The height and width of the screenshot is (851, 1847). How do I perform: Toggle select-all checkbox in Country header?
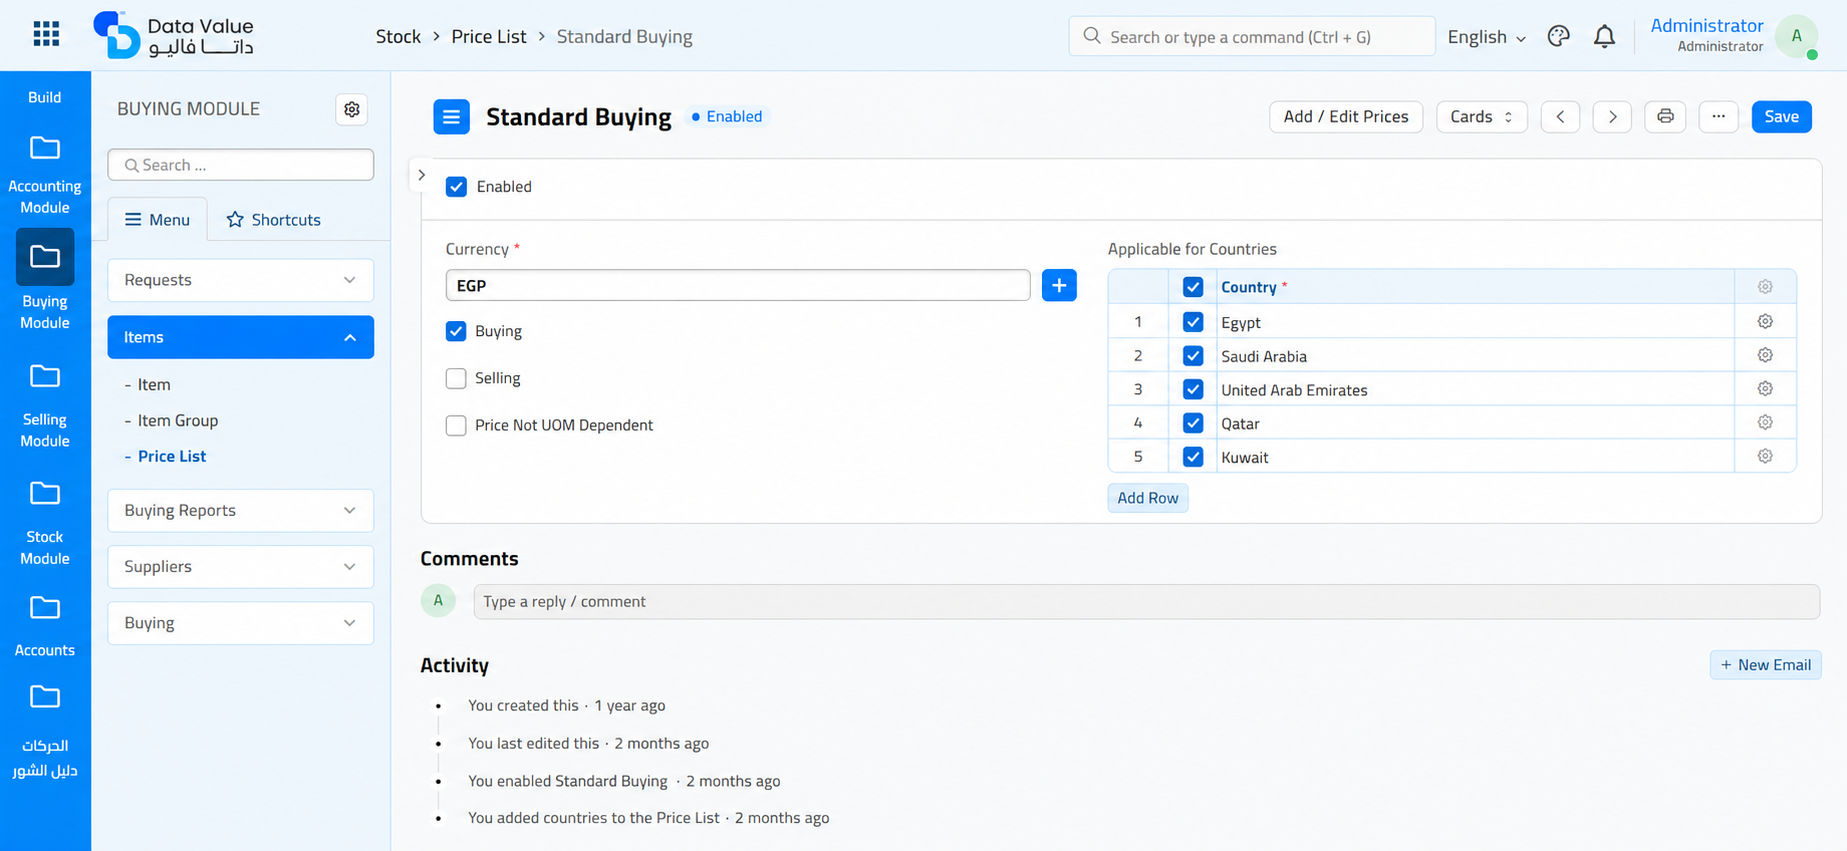point(1193,287)
